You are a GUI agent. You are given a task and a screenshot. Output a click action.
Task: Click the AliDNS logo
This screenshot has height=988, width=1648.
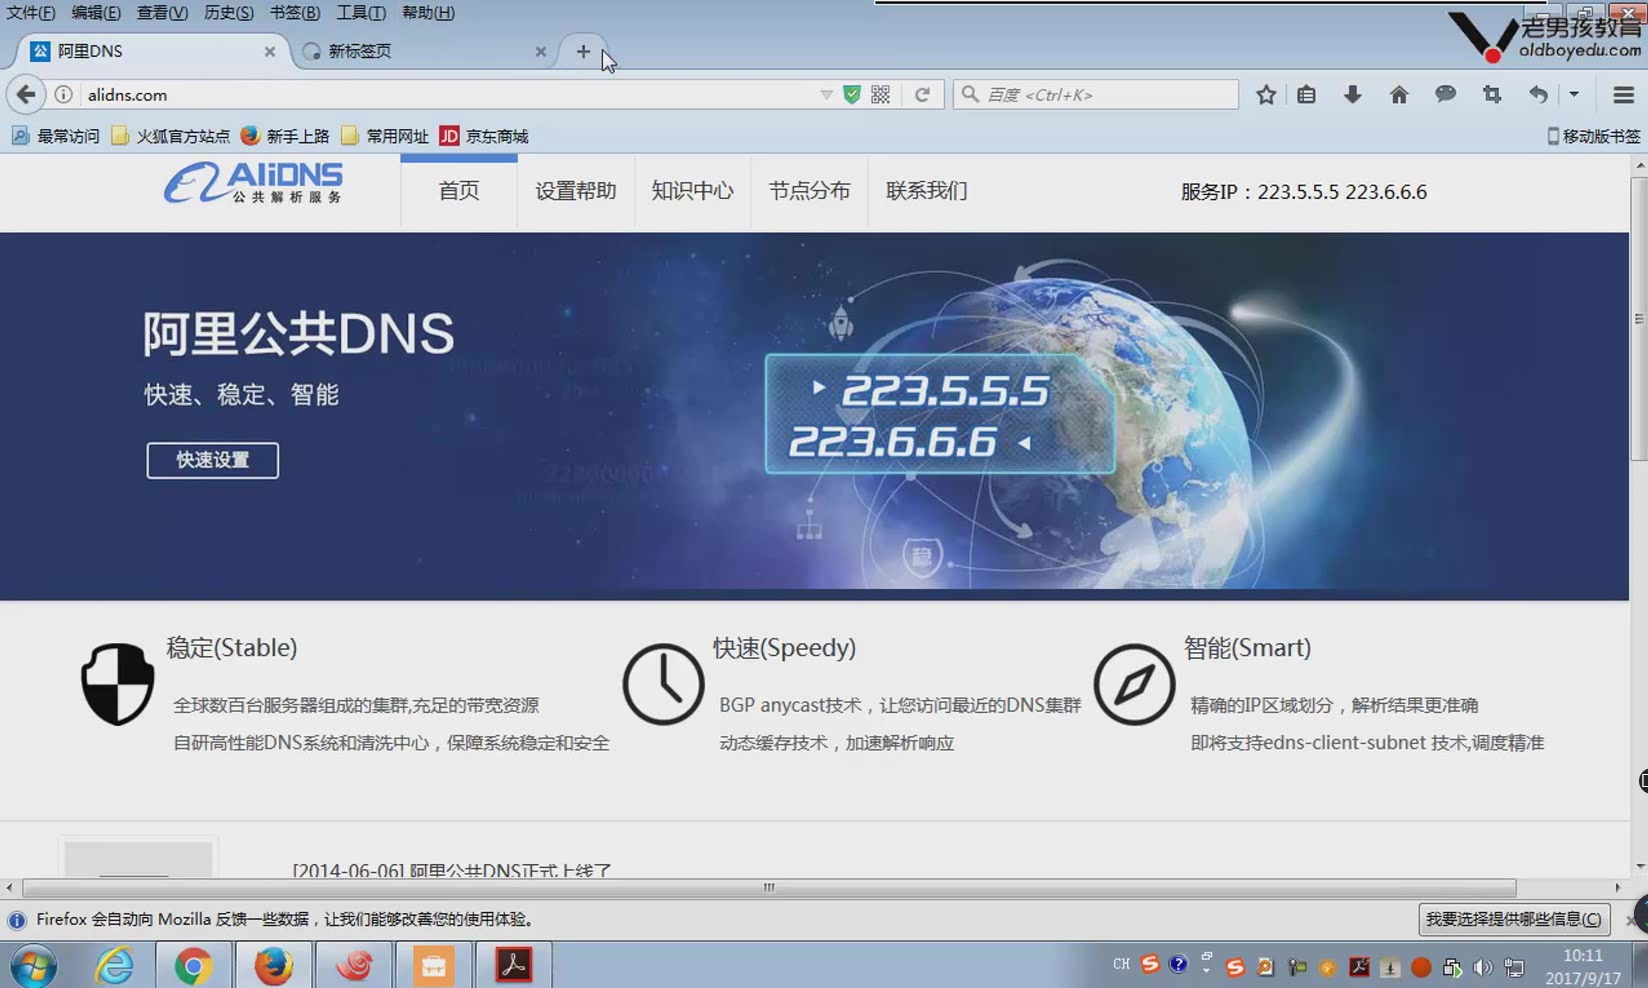point(254,183)
